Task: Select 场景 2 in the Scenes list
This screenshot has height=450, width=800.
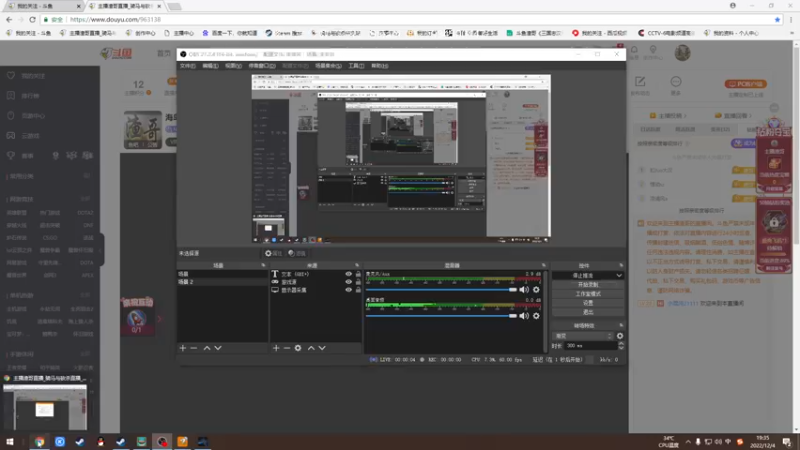Action: pyautogui.click(x=222, y=282)
